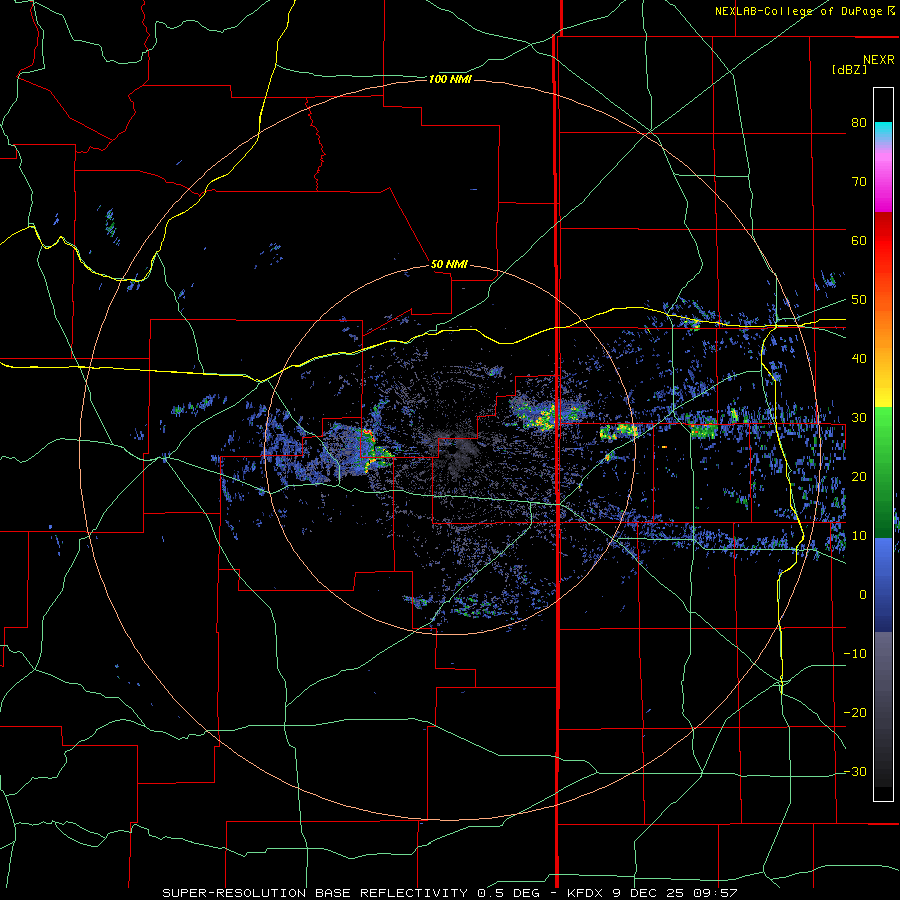Image resolution: width=900 pixels, height=900 pixels.
Task: Click the 10 value on the dBZ scale
Action: pos(859,536)
